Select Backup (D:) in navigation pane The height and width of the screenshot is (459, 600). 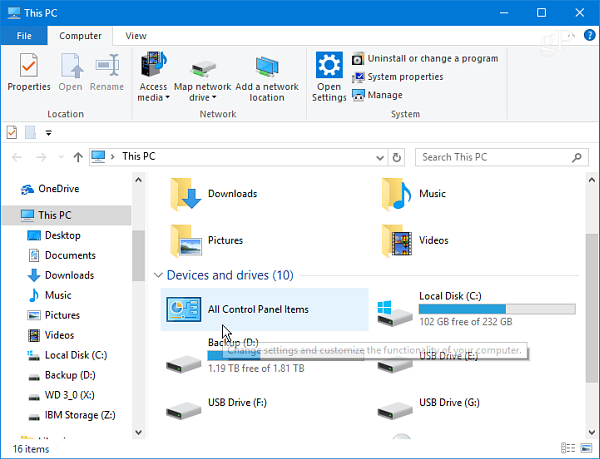coord(62,375)
